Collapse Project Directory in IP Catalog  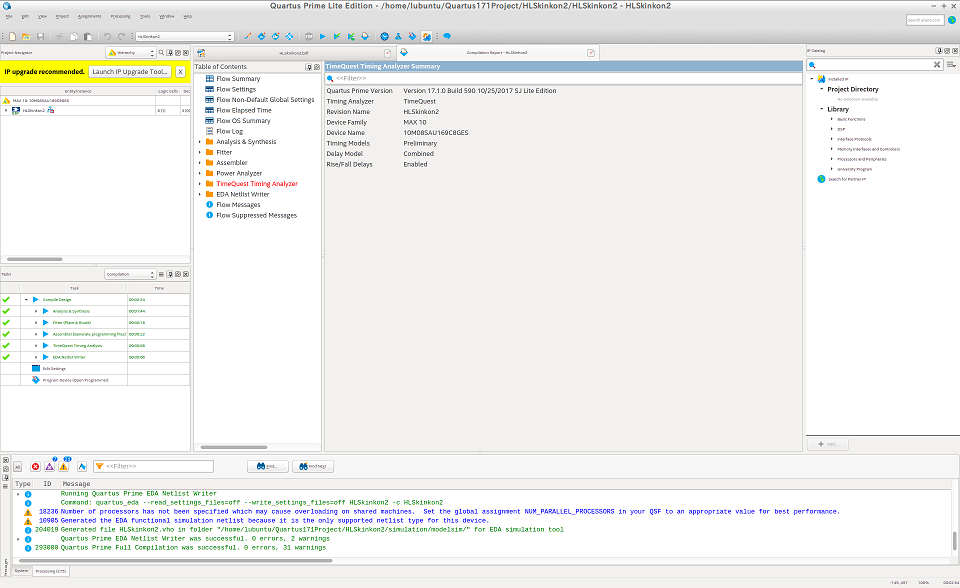(x=822, y=89)
